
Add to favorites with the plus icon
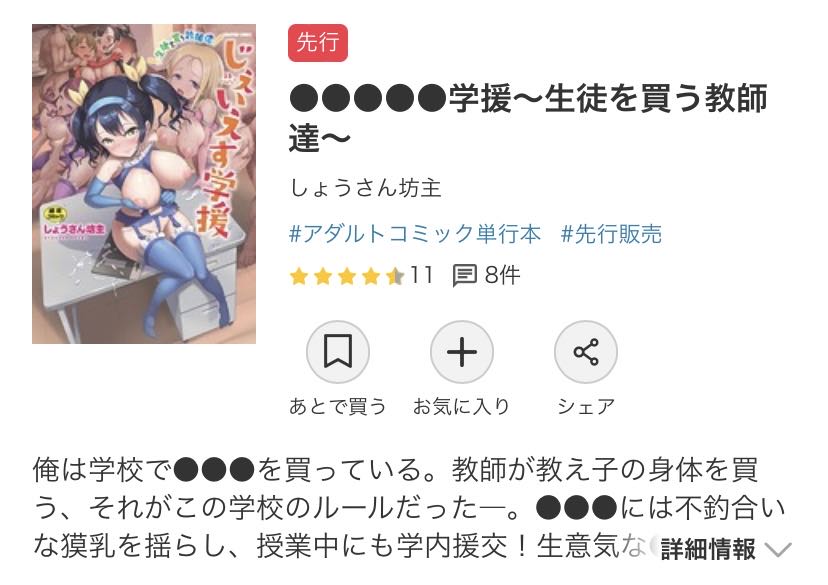coord(462,352)
